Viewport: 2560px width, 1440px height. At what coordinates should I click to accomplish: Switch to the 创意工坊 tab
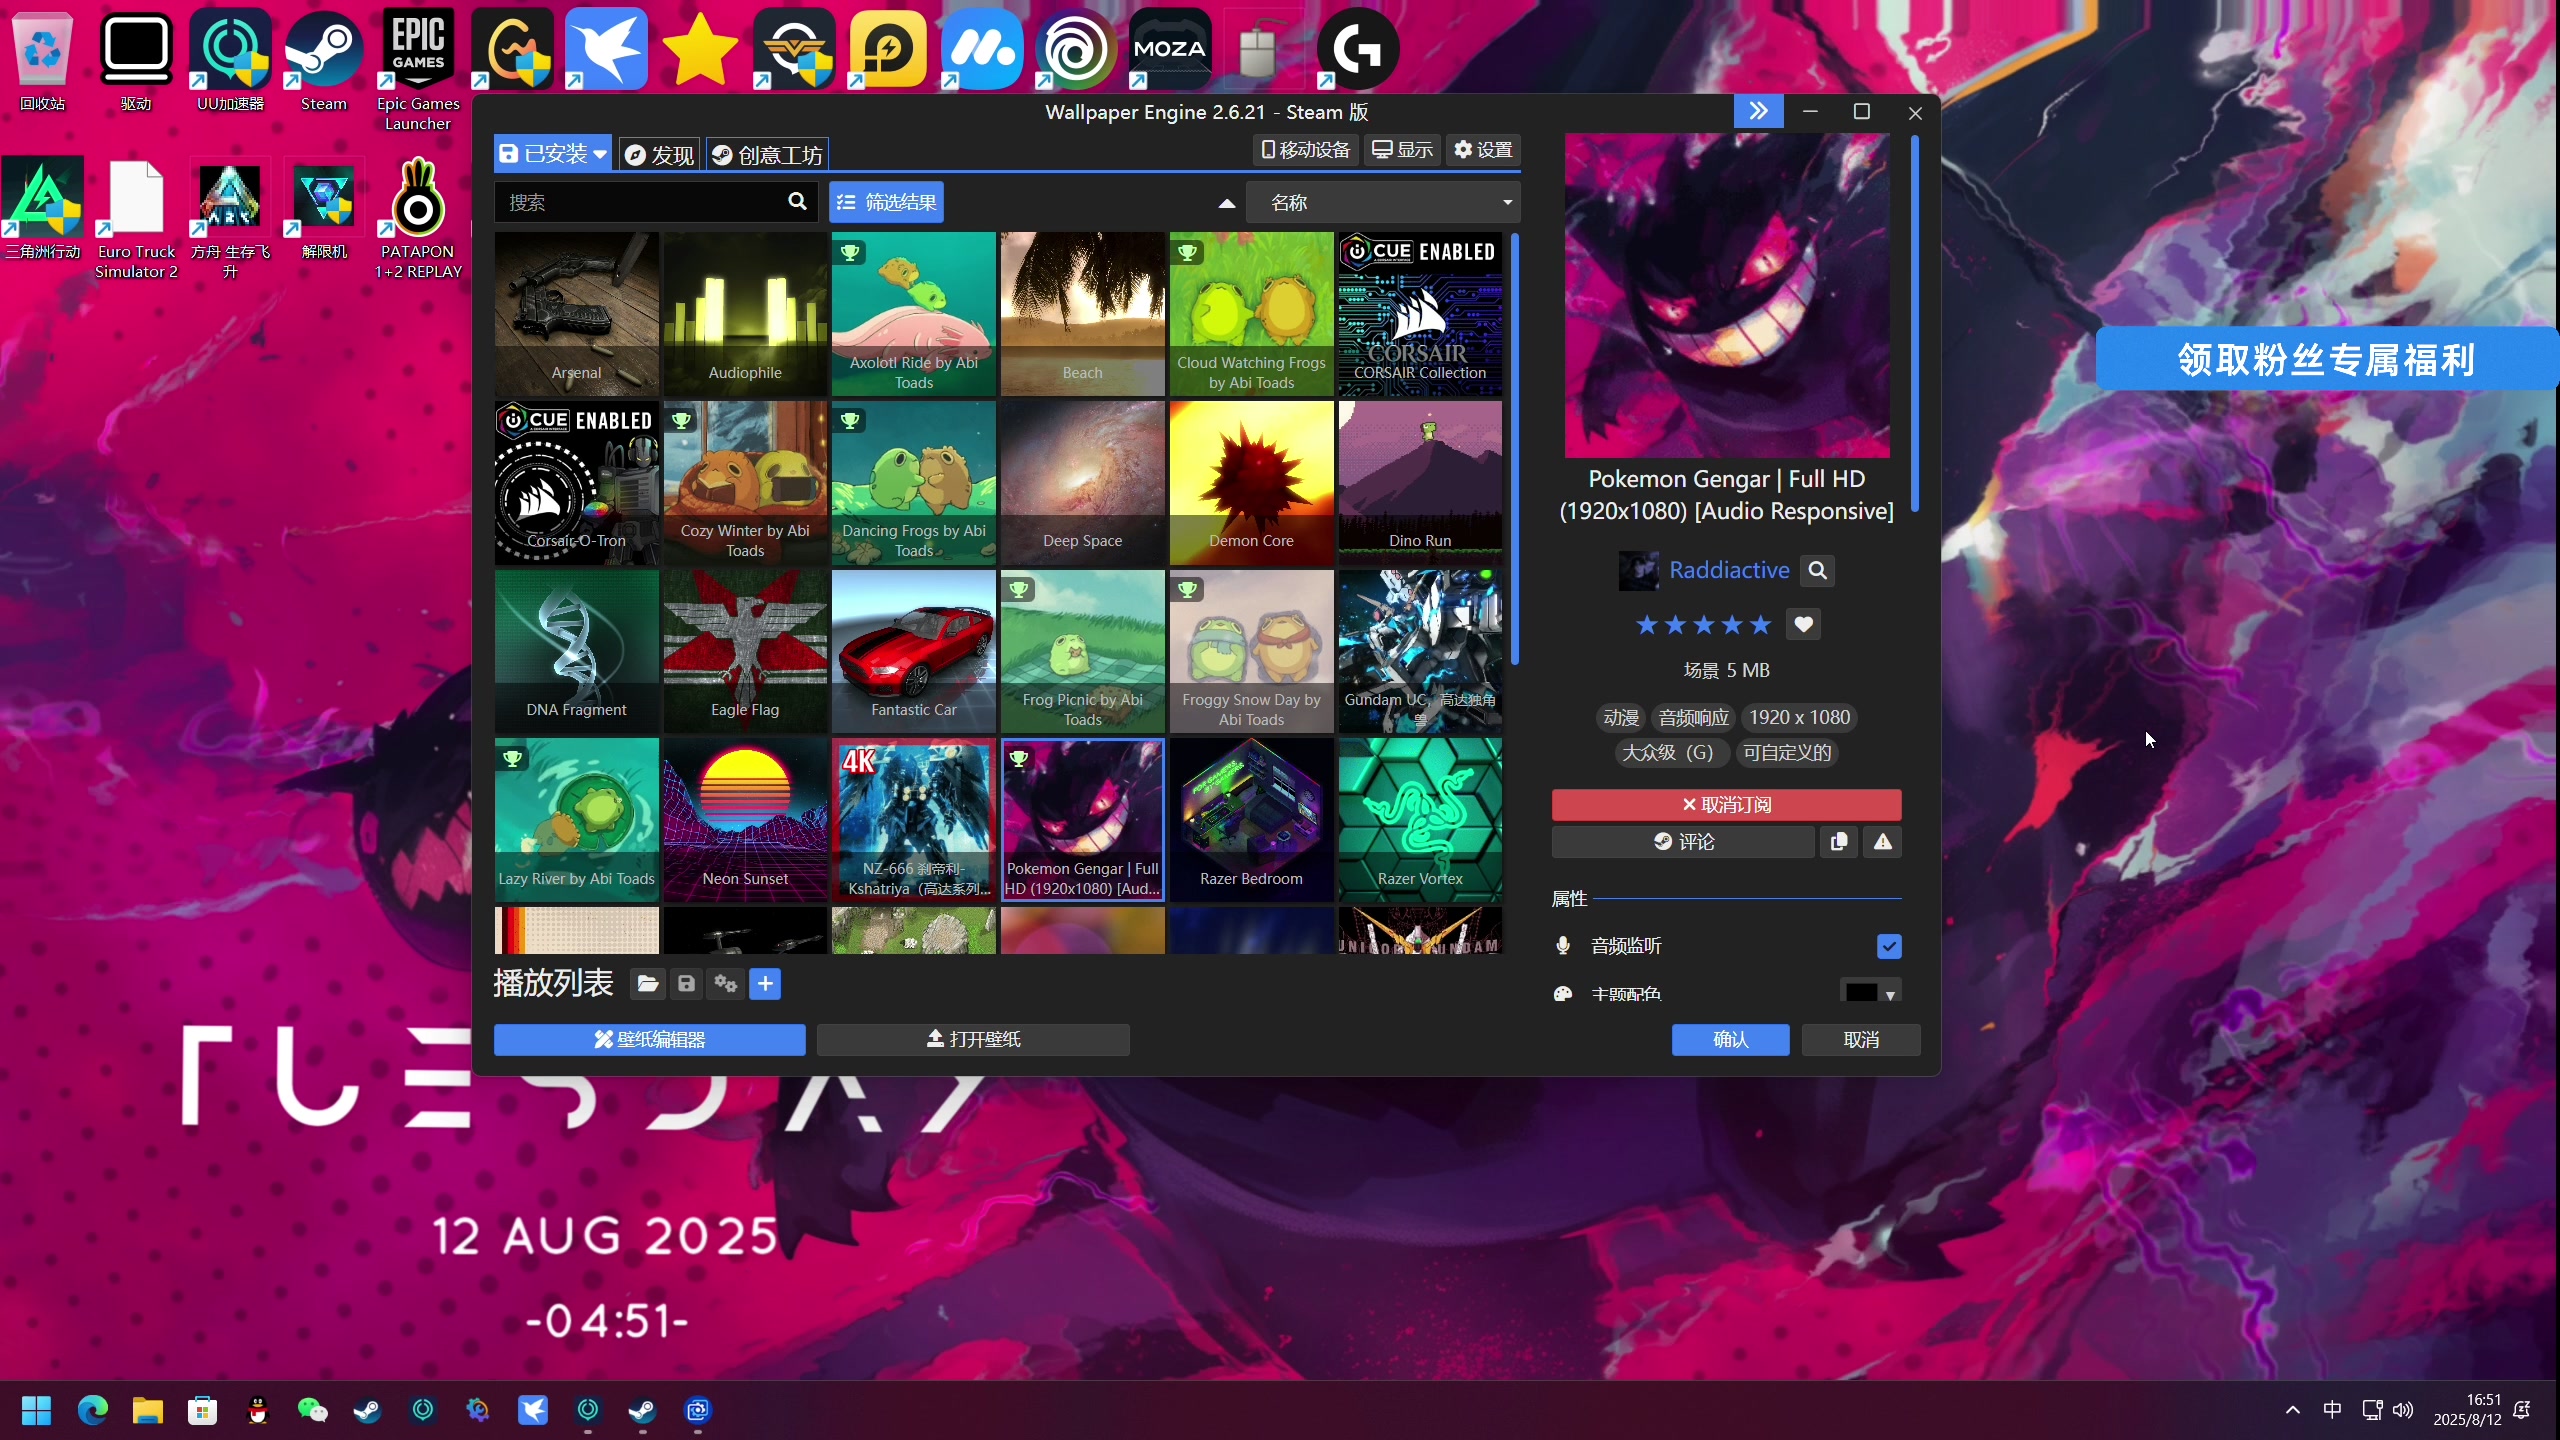768,154
